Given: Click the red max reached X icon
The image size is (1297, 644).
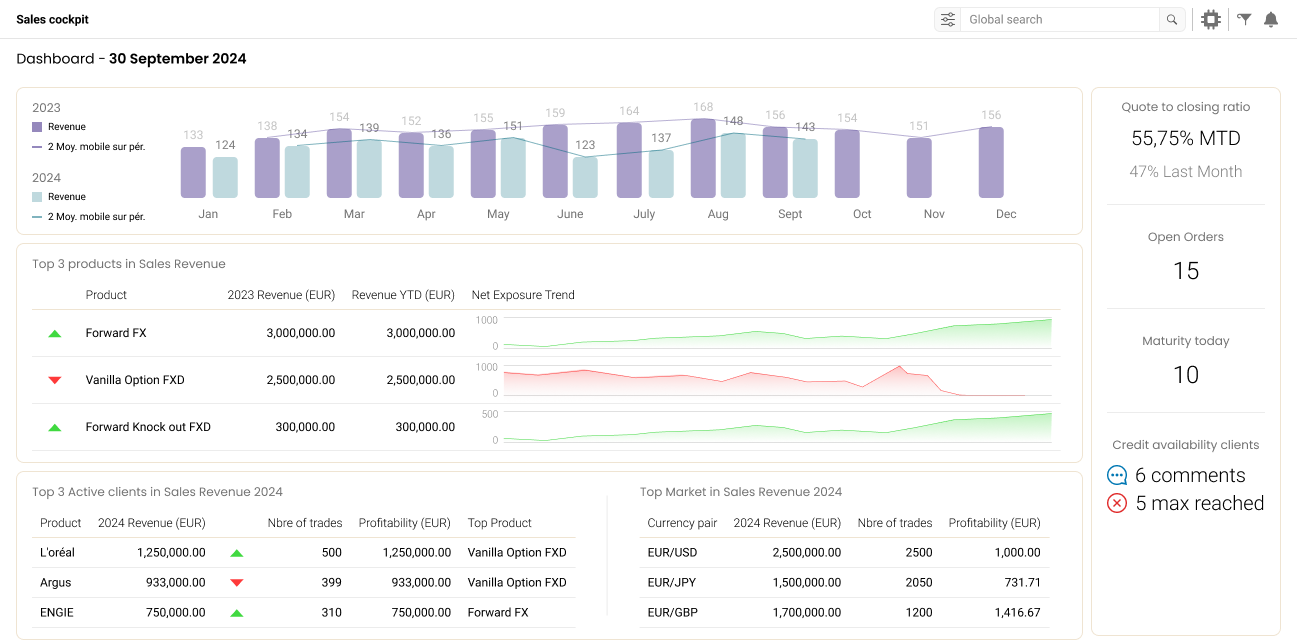Looking at the screenshot, I should [x=1117, y=503].
